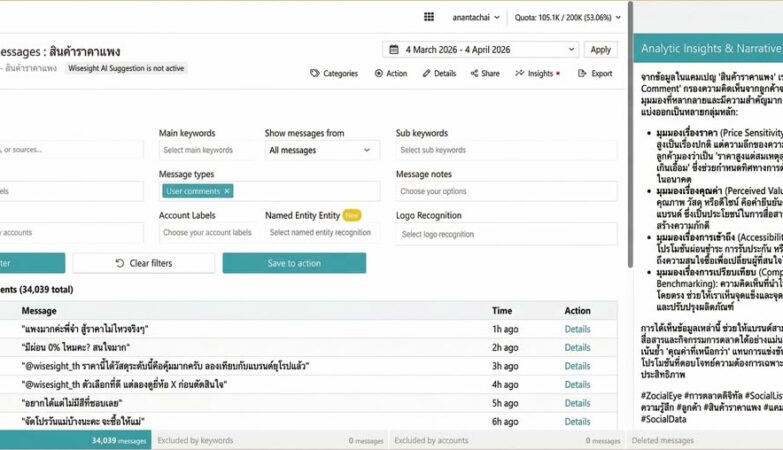Viewport: 783px width, 450px height.
Task: Expand the Quota 105.1K / 200K dropdown
Action: click(568, 17)
